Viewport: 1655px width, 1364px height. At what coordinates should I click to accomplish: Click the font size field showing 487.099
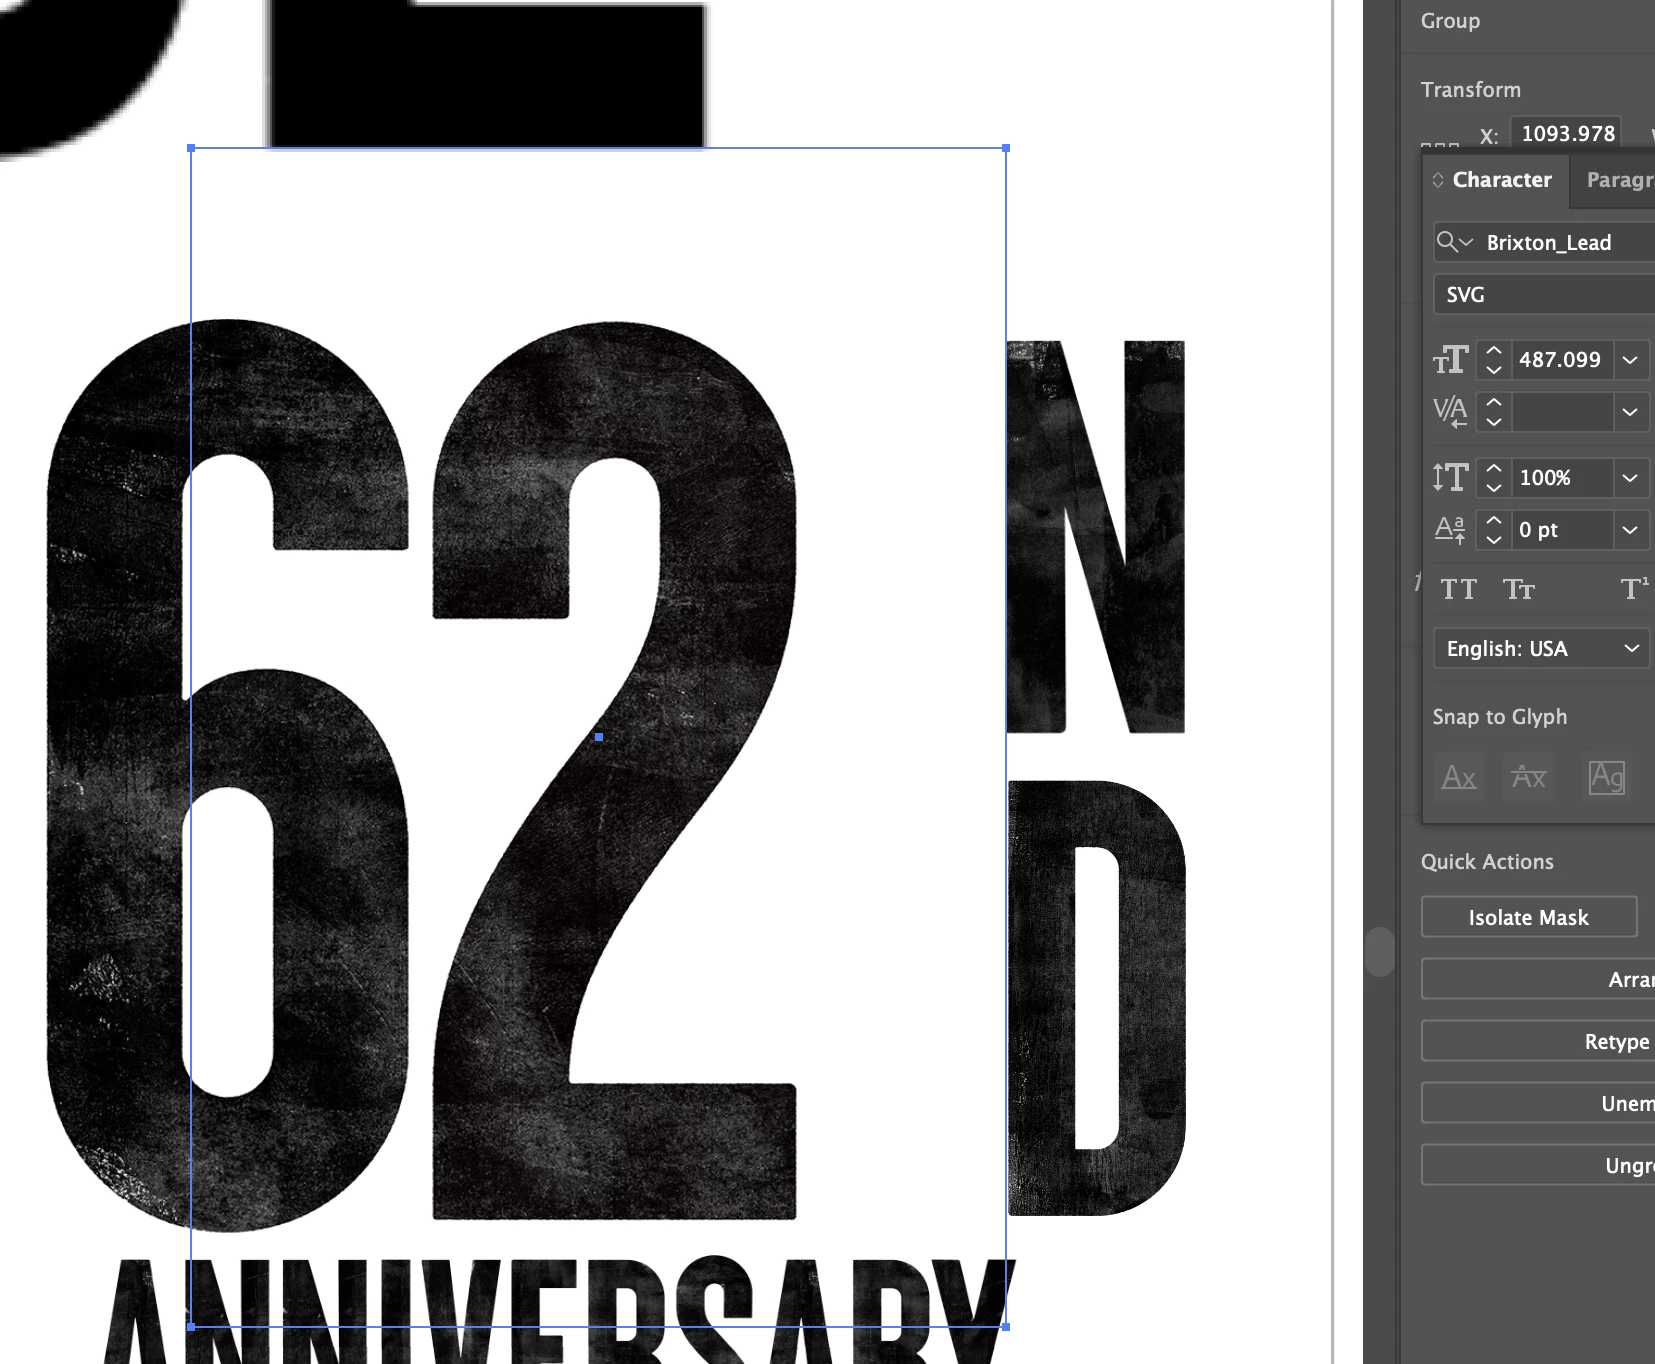pyautogui.click(x=1561, y=360)
